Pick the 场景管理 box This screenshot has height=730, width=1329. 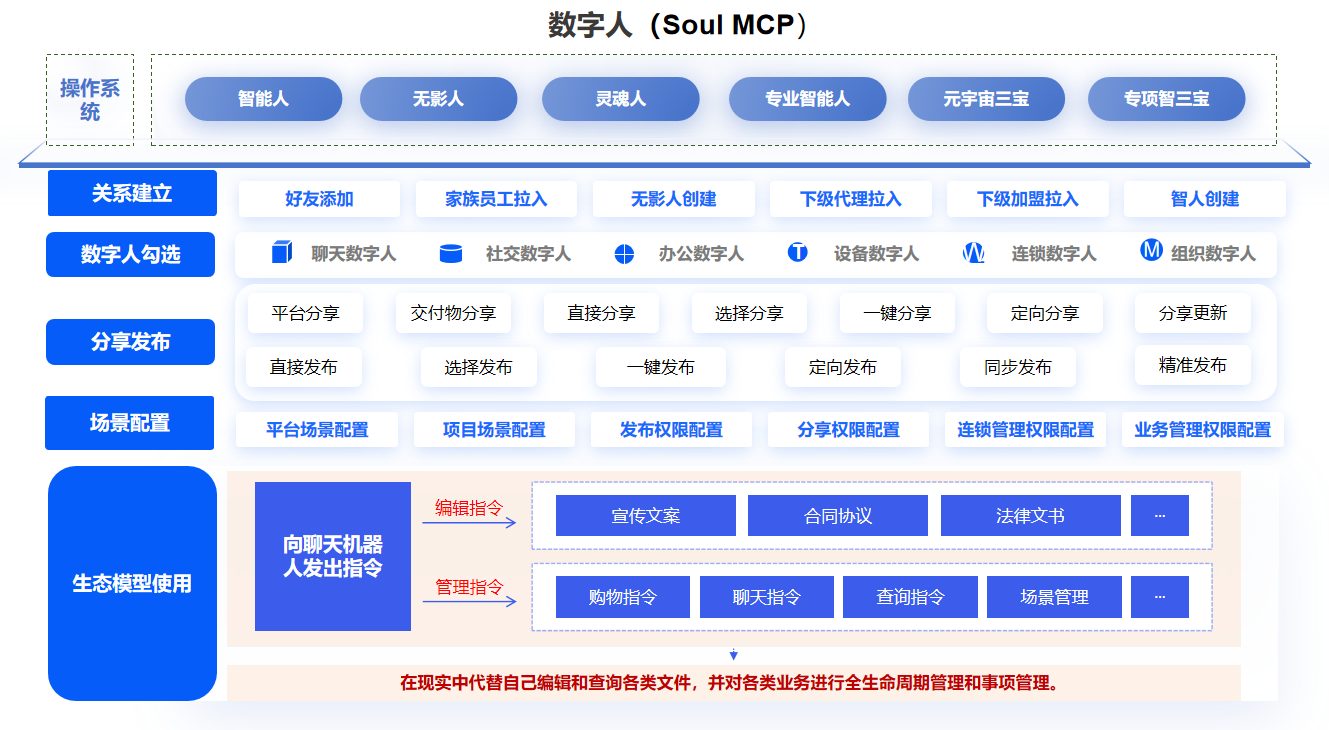tap(1054, 597)
